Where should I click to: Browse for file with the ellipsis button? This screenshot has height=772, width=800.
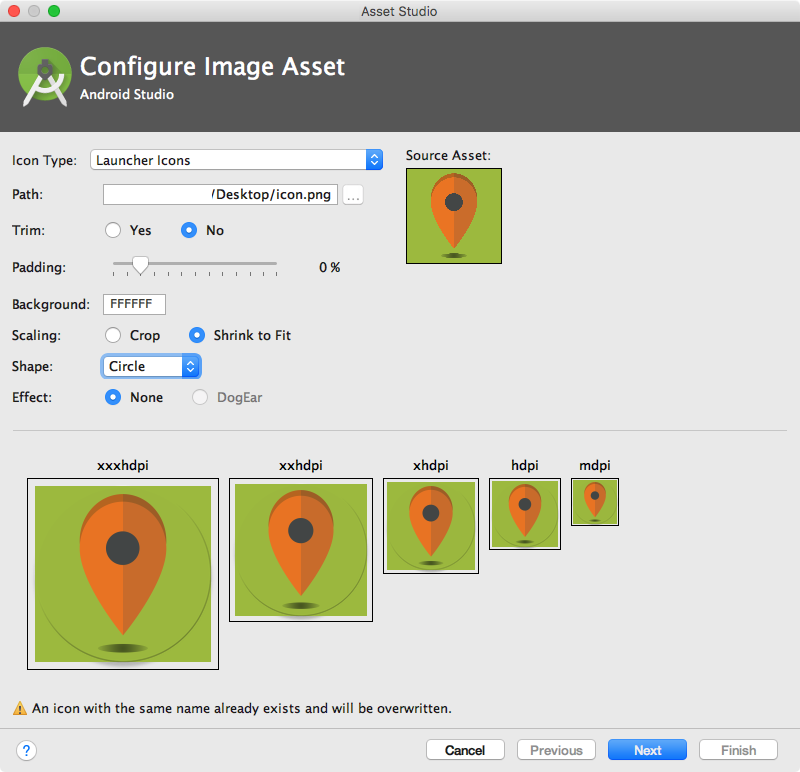point(353,195)
